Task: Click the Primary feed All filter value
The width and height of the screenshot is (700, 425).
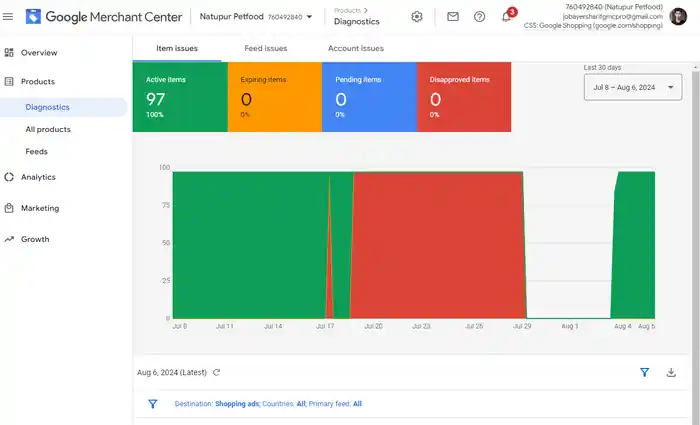Action: tap(357, 404)
